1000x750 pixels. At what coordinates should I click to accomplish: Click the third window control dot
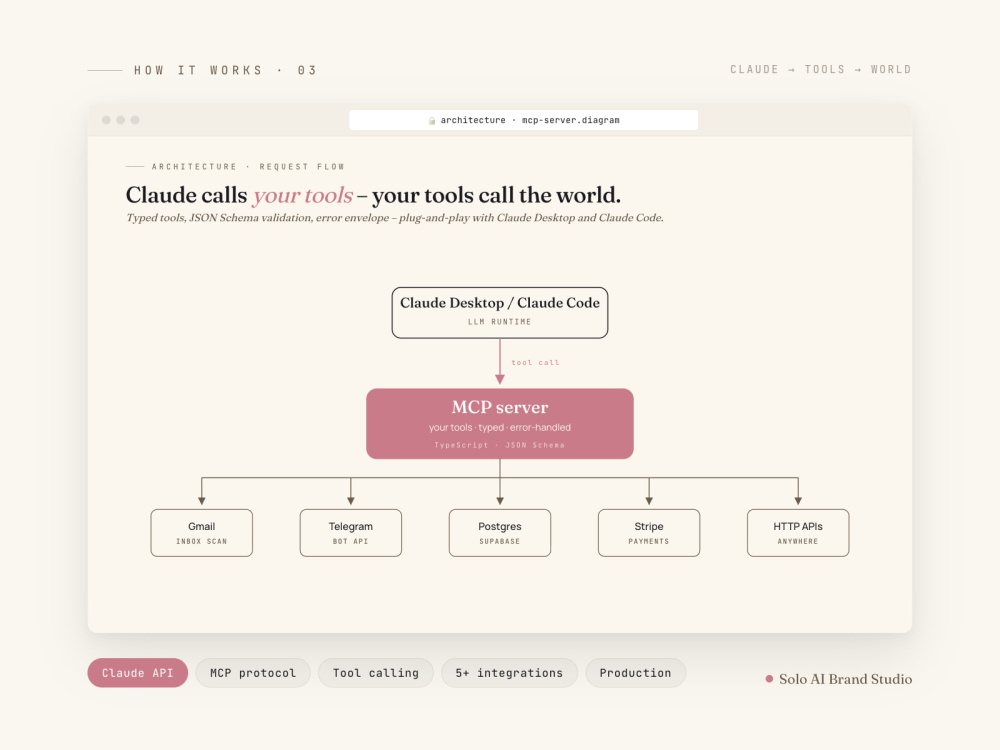click(x=135, y=120)
